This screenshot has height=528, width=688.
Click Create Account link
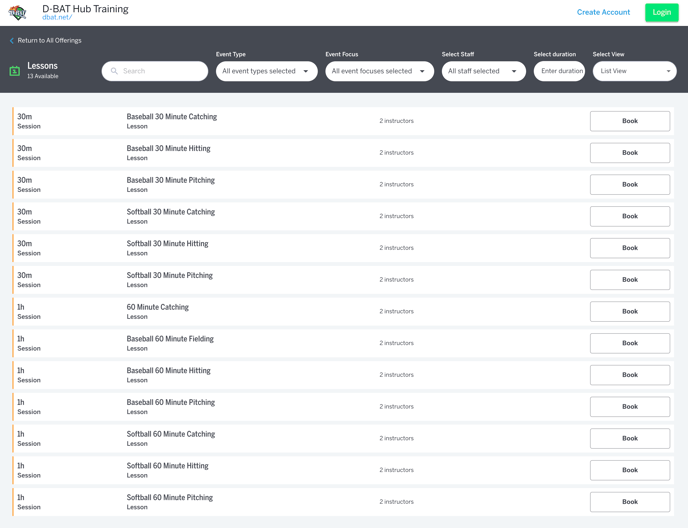tap(603, 12)
